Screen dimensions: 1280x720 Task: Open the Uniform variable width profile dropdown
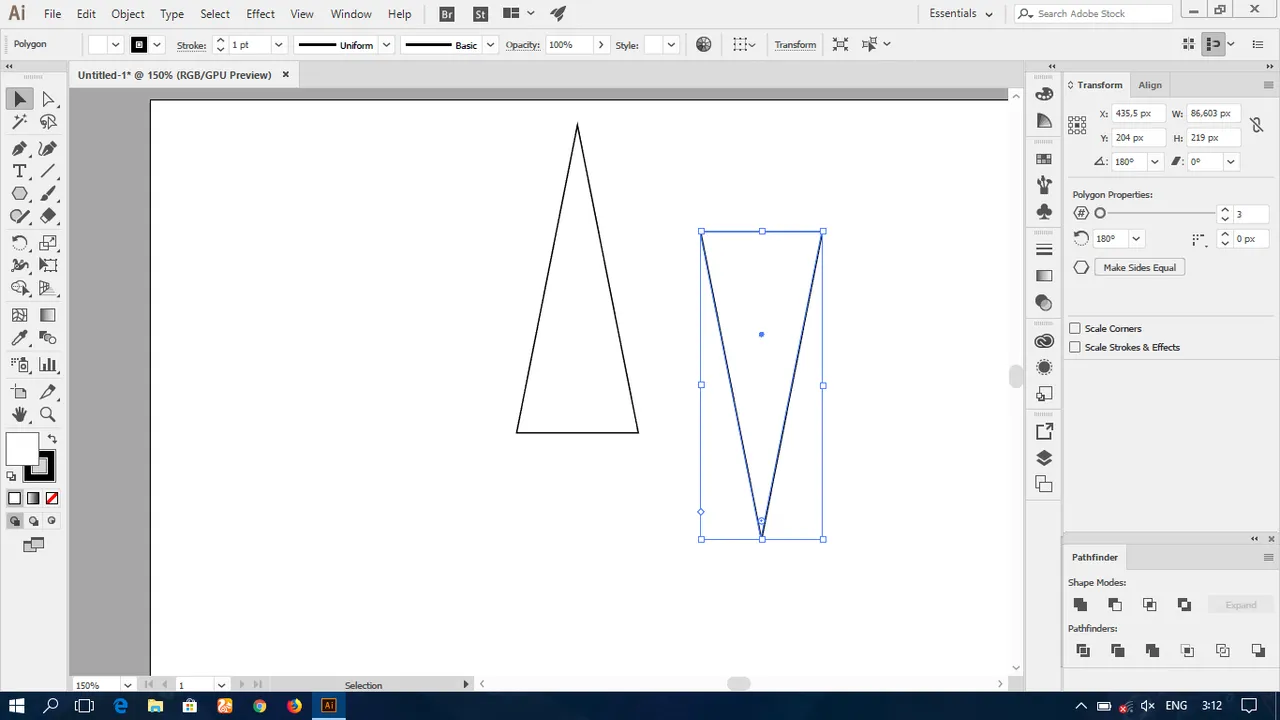point(386,45)
